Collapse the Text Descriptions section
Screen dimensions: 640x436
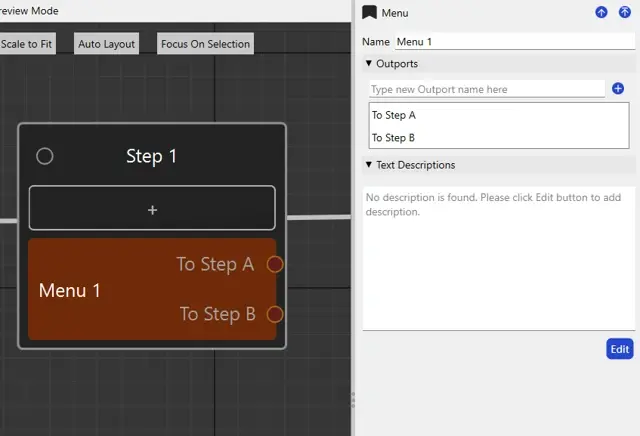369,165
